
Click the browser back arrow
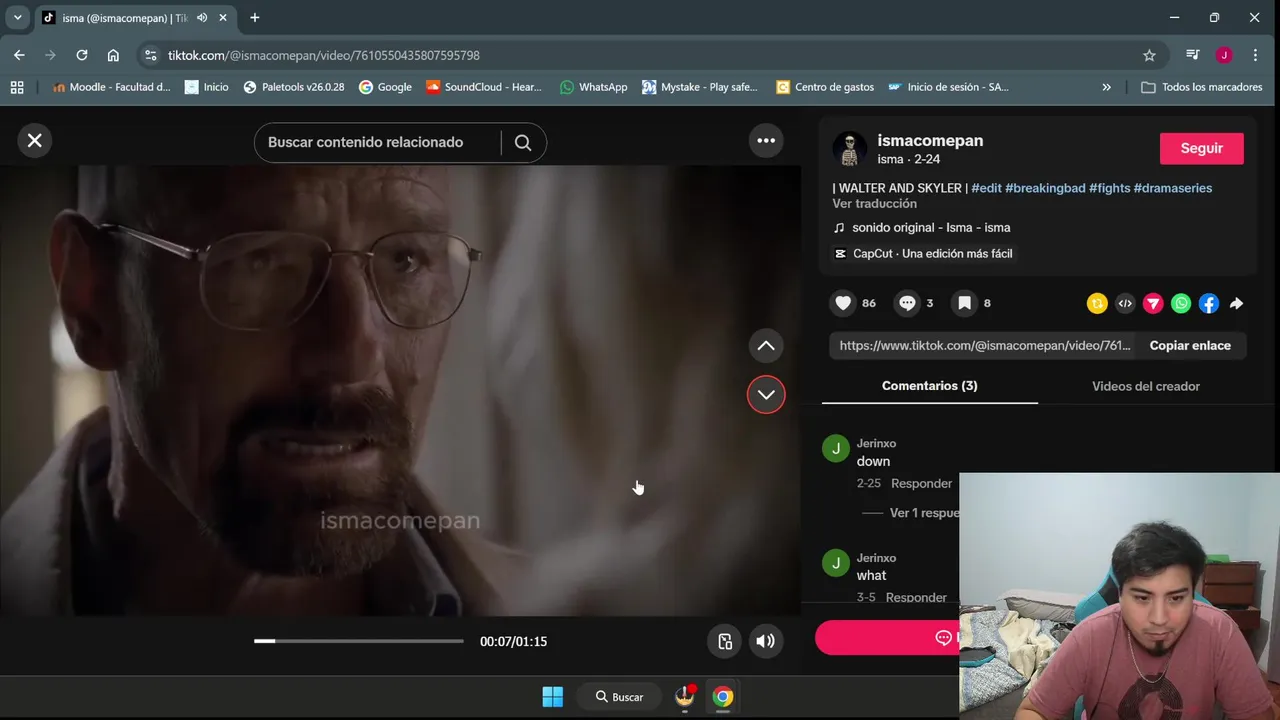tap(19, 55)
